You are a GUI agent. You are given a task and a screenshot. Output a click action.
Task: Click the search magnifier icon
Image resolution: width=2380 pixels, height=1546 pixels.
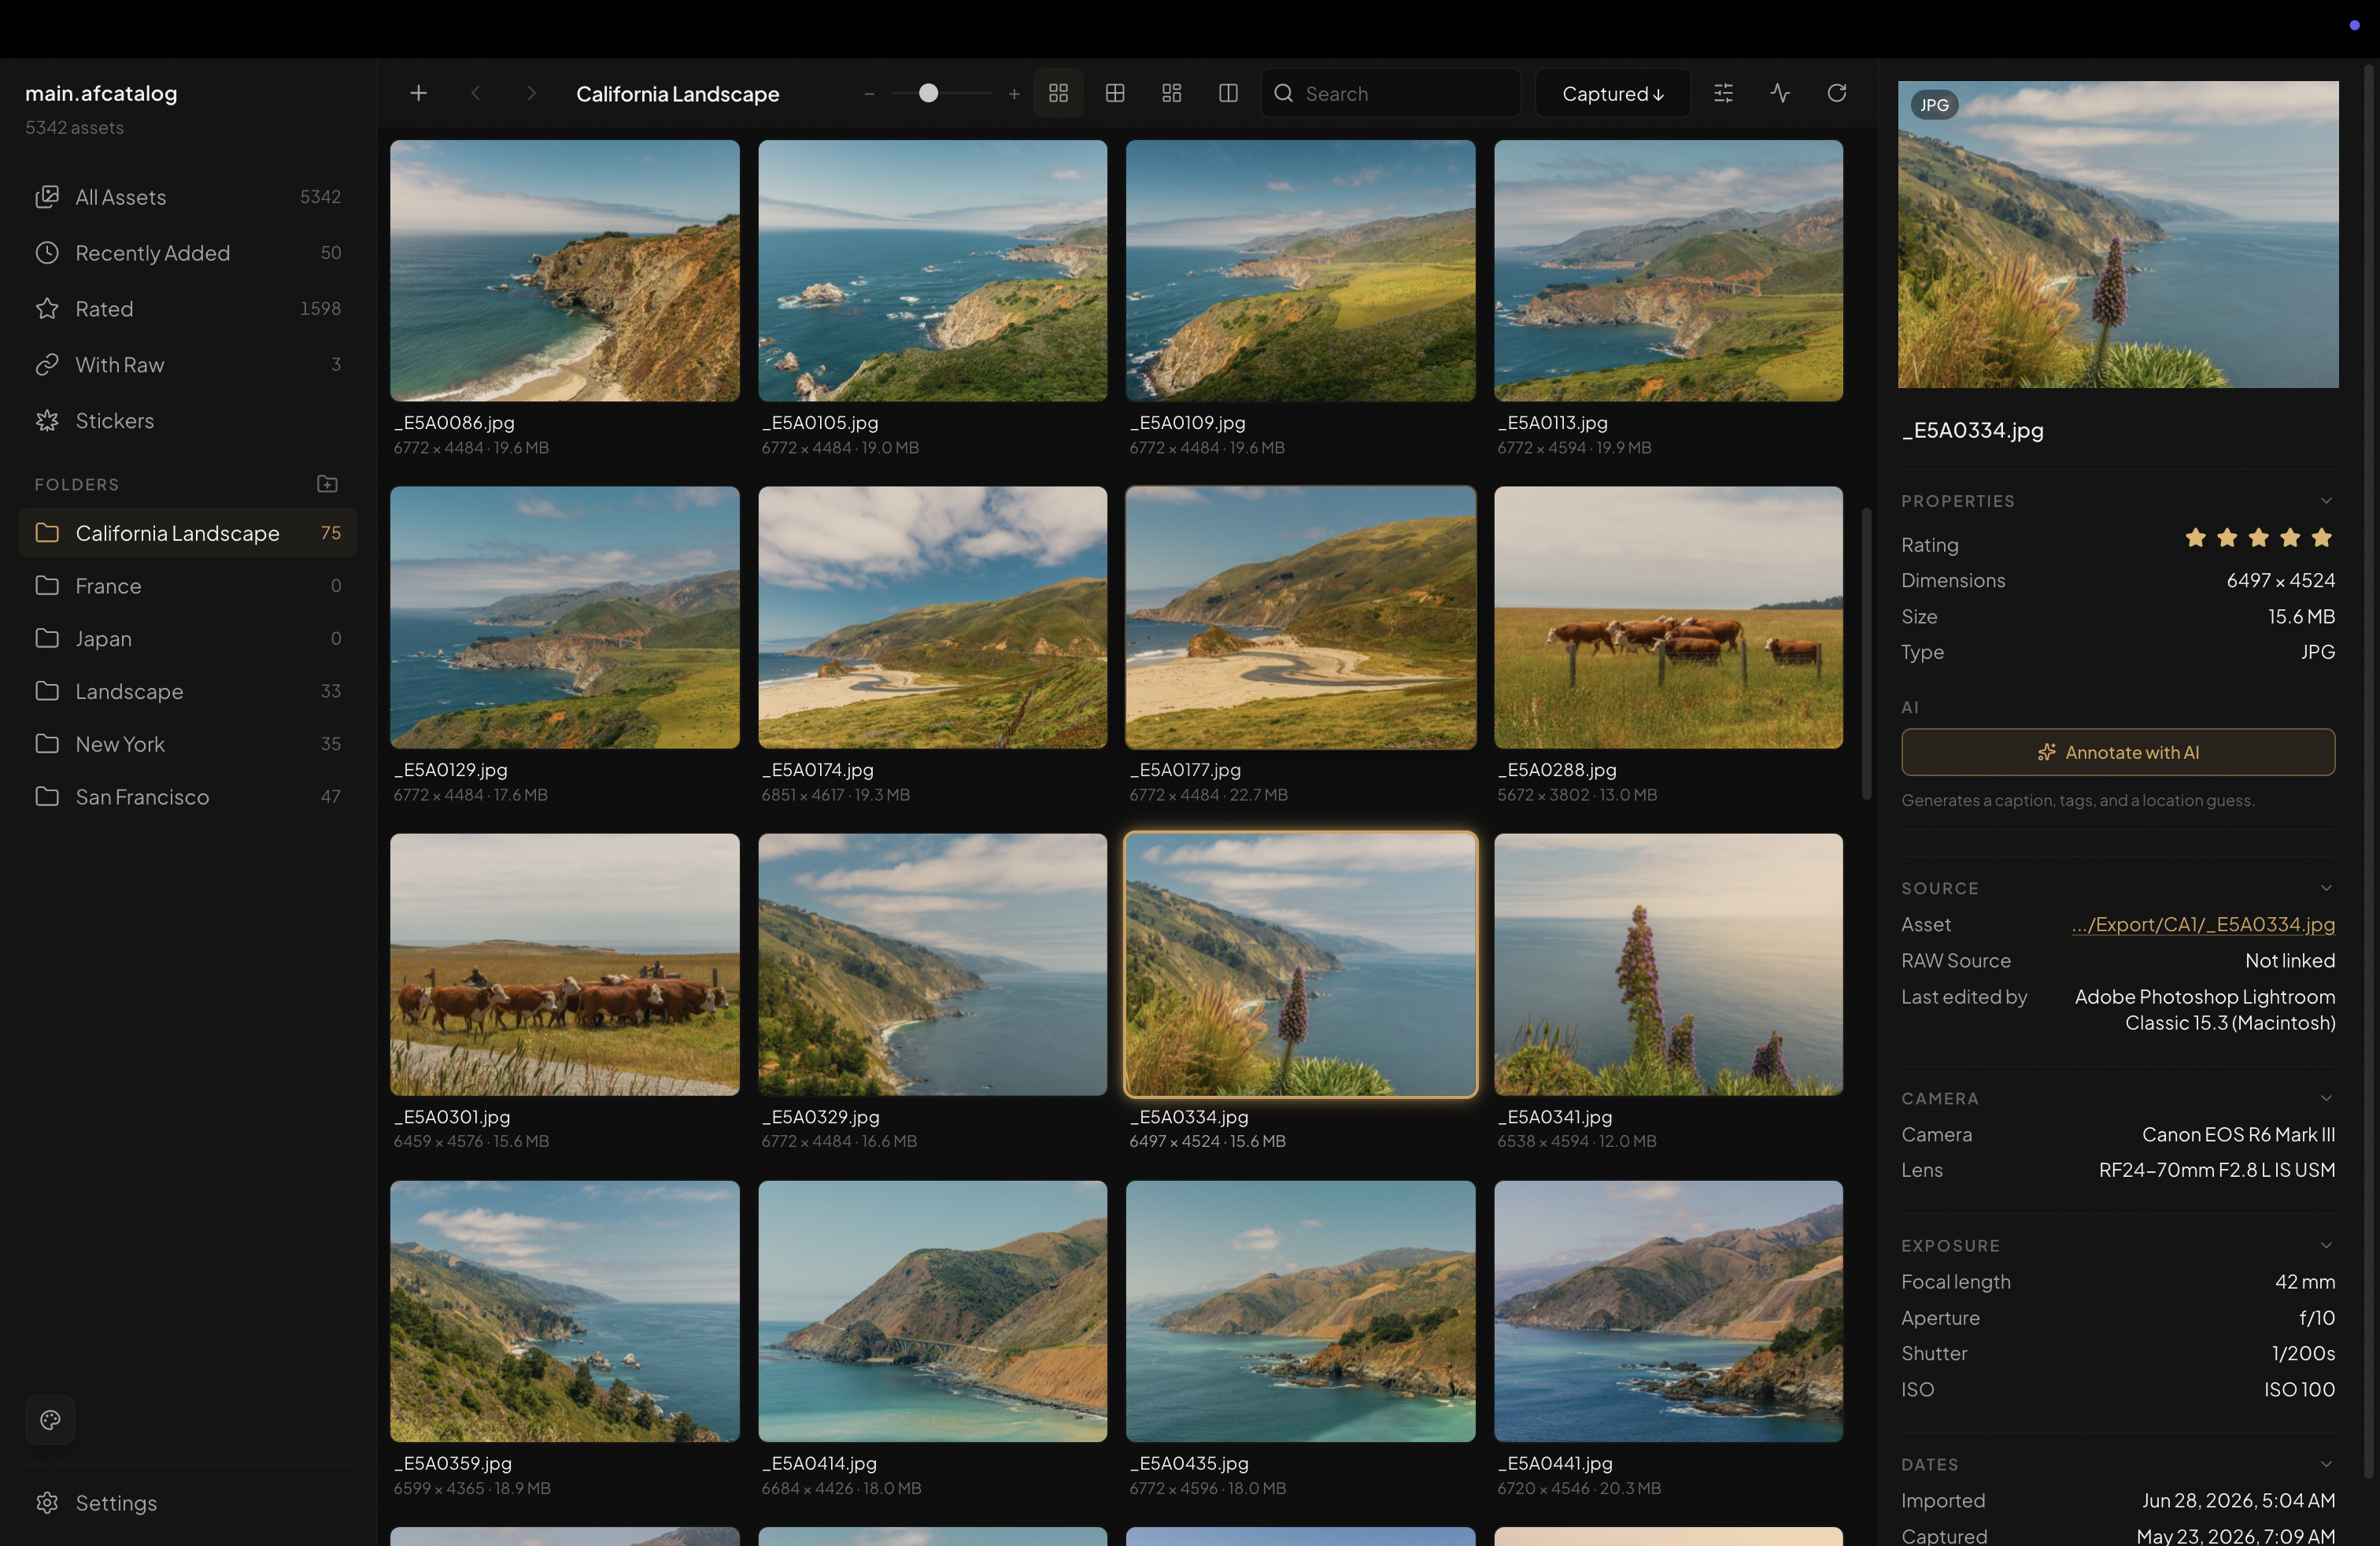(1284, 93)
